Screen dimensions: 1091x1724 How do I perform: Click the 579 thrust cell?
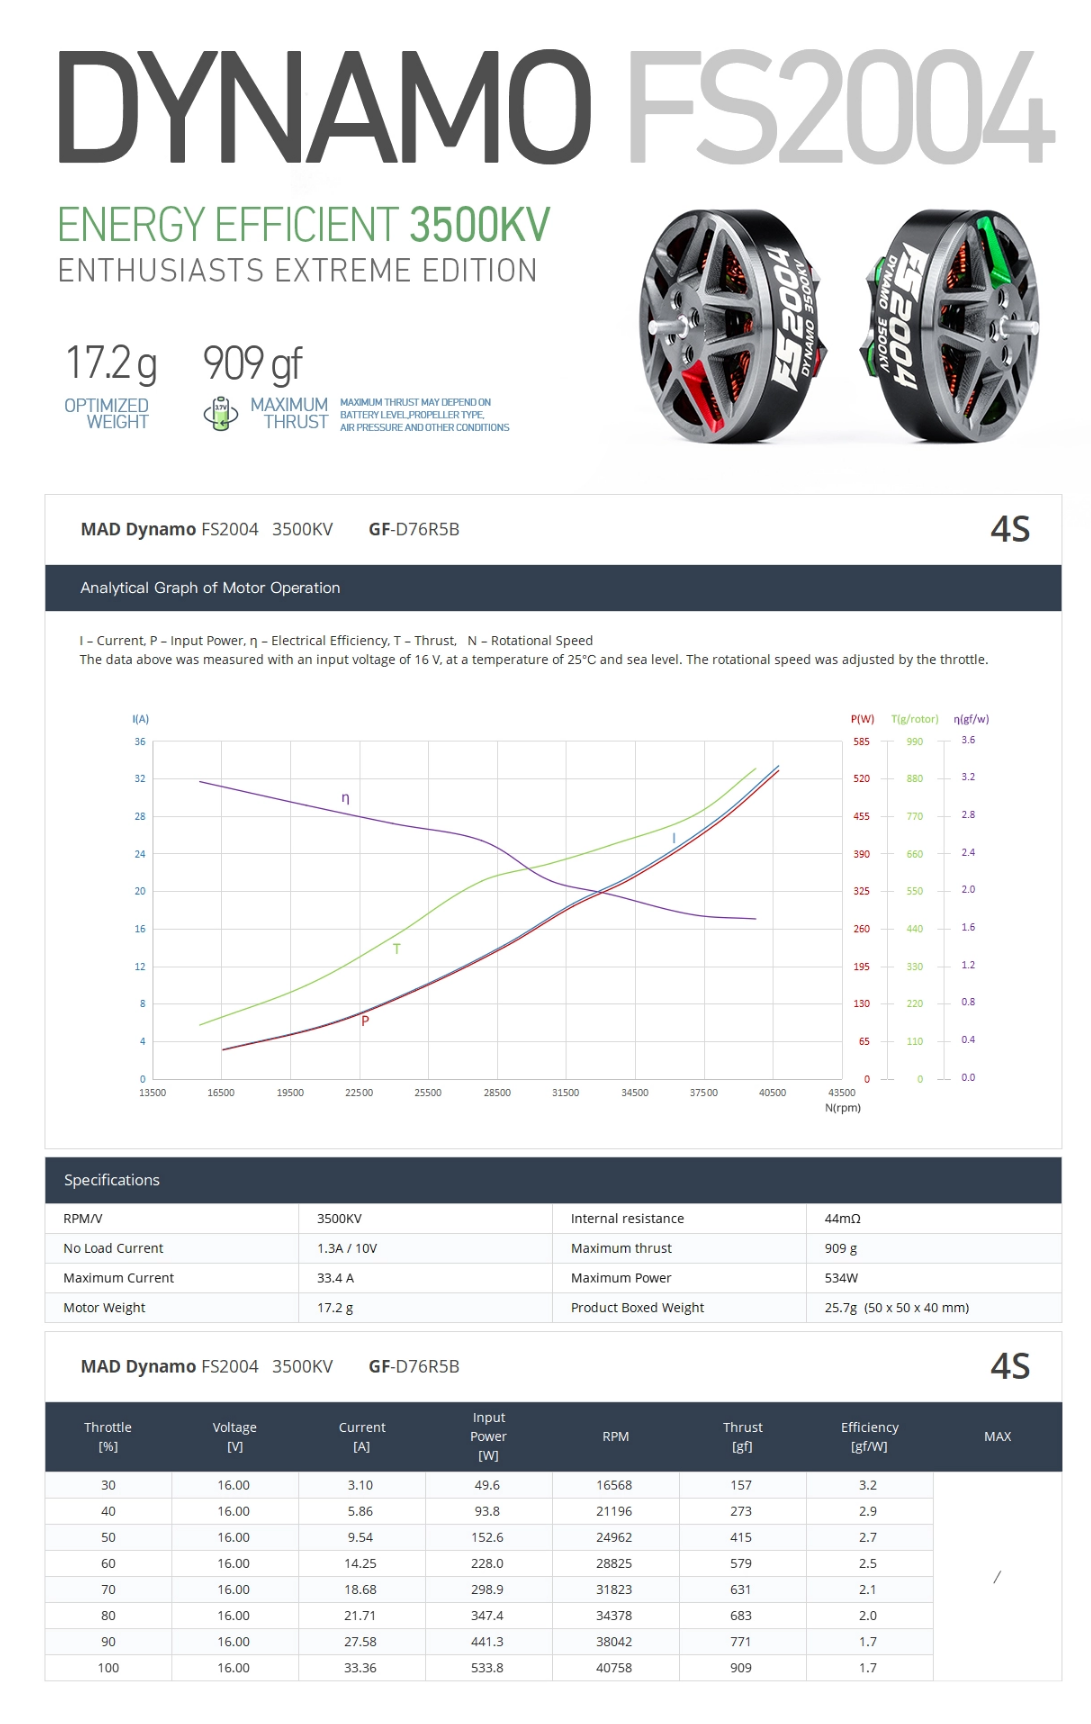pyautogui.click(x=741, y=1564)
